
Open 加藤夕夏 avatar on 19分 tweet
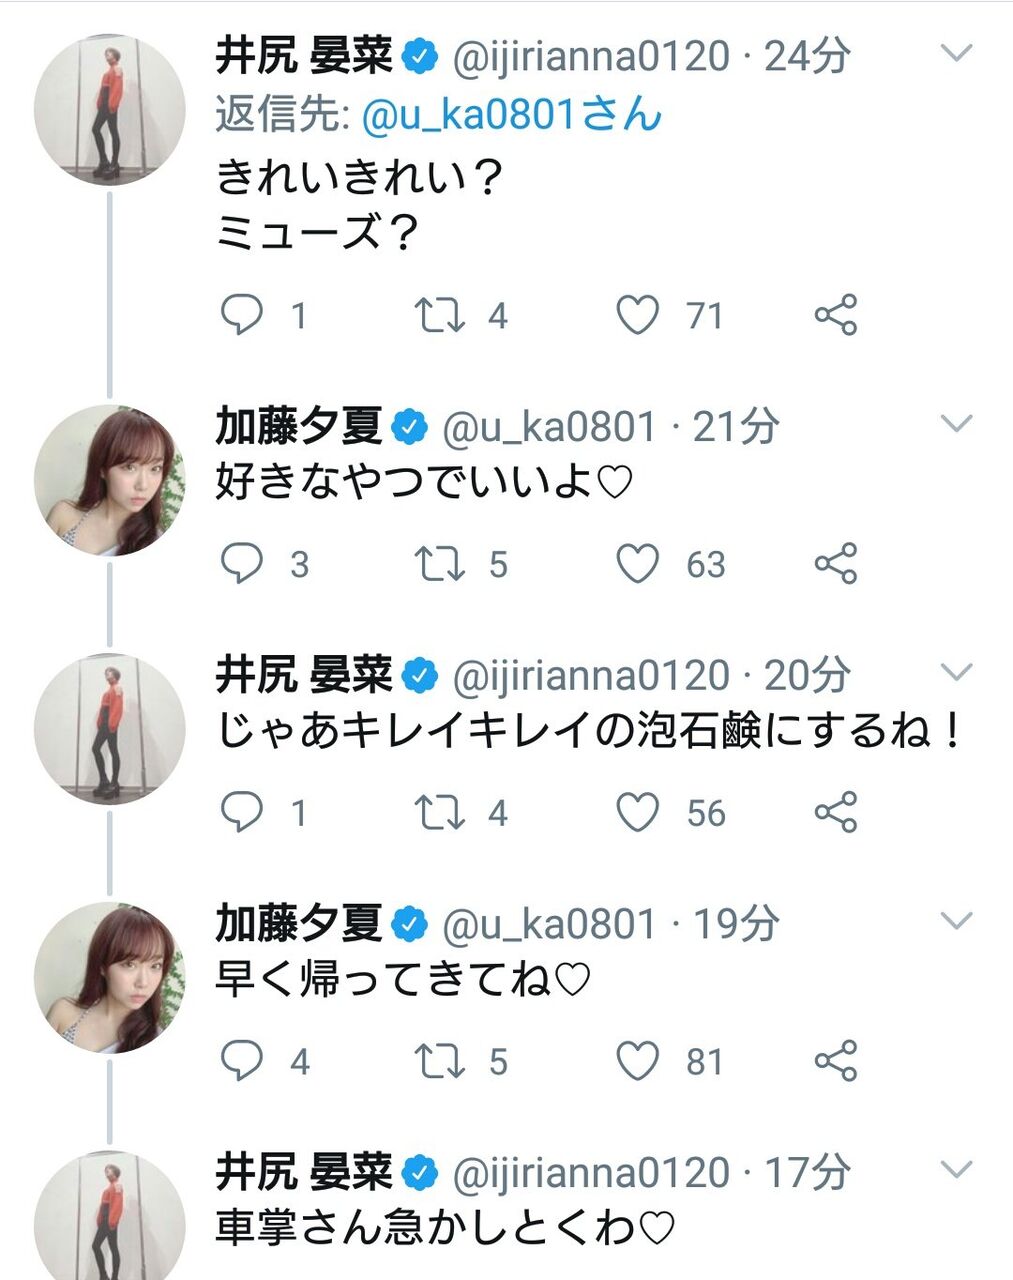point(109,977)
